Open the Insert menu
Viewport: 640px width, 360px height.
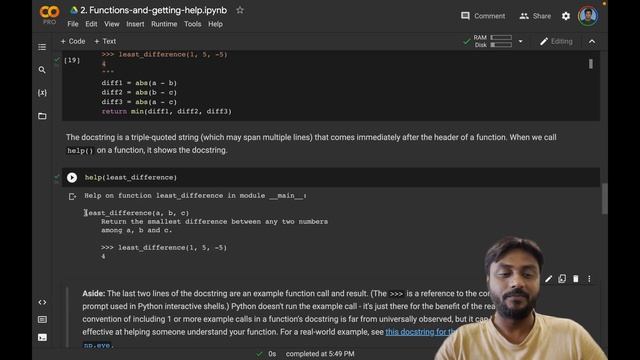point(135,24)
